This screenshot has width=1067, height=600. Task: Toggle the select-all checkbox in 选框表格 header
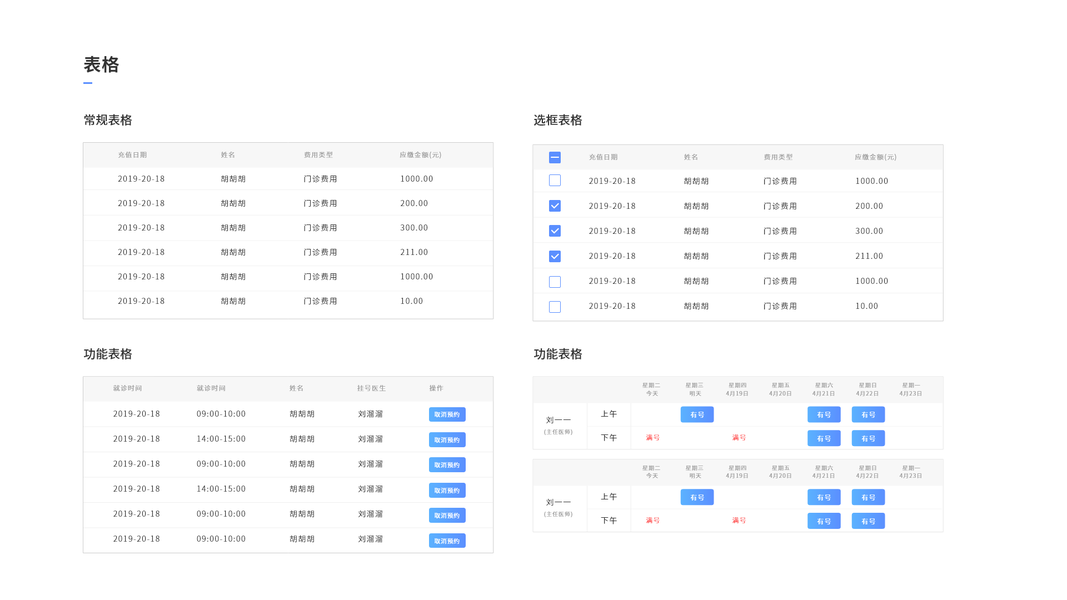coord(555,157)
